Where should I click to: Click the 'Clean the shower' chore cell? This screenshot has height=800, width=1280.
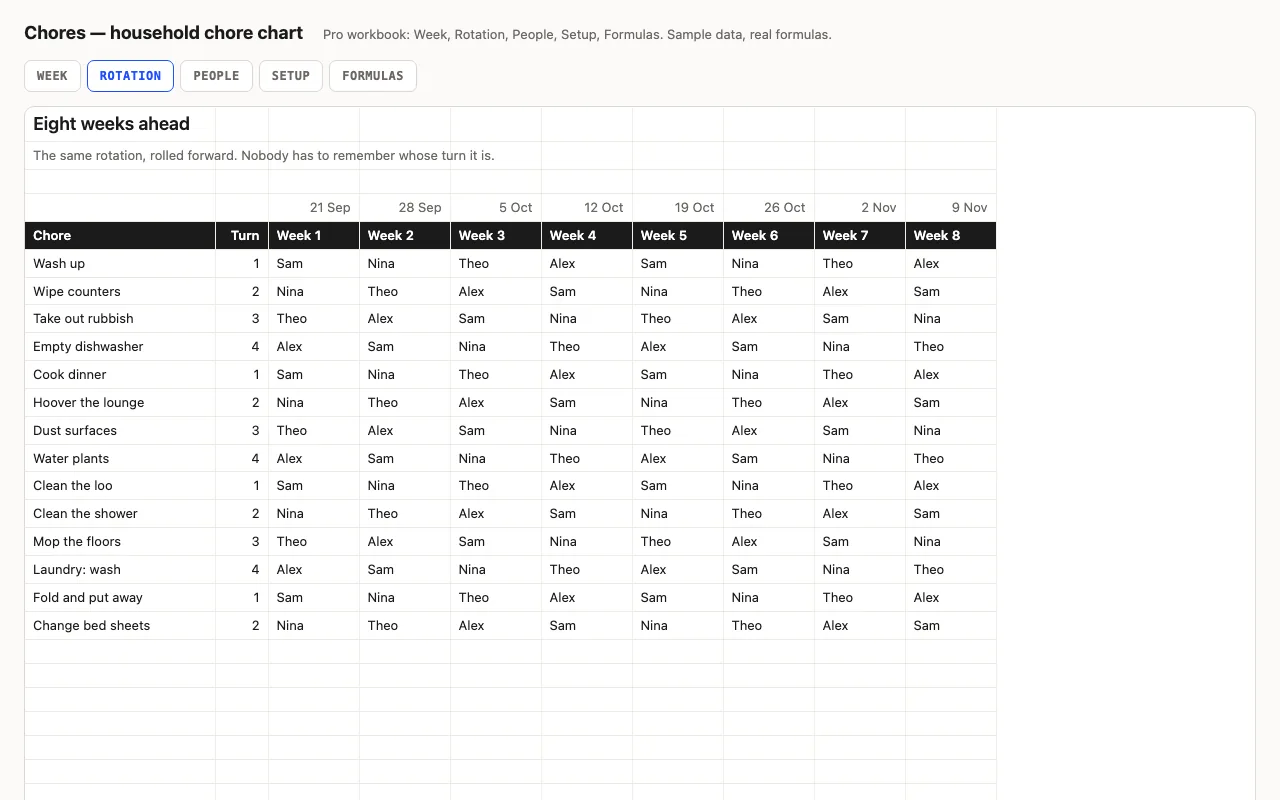[120, 514]
